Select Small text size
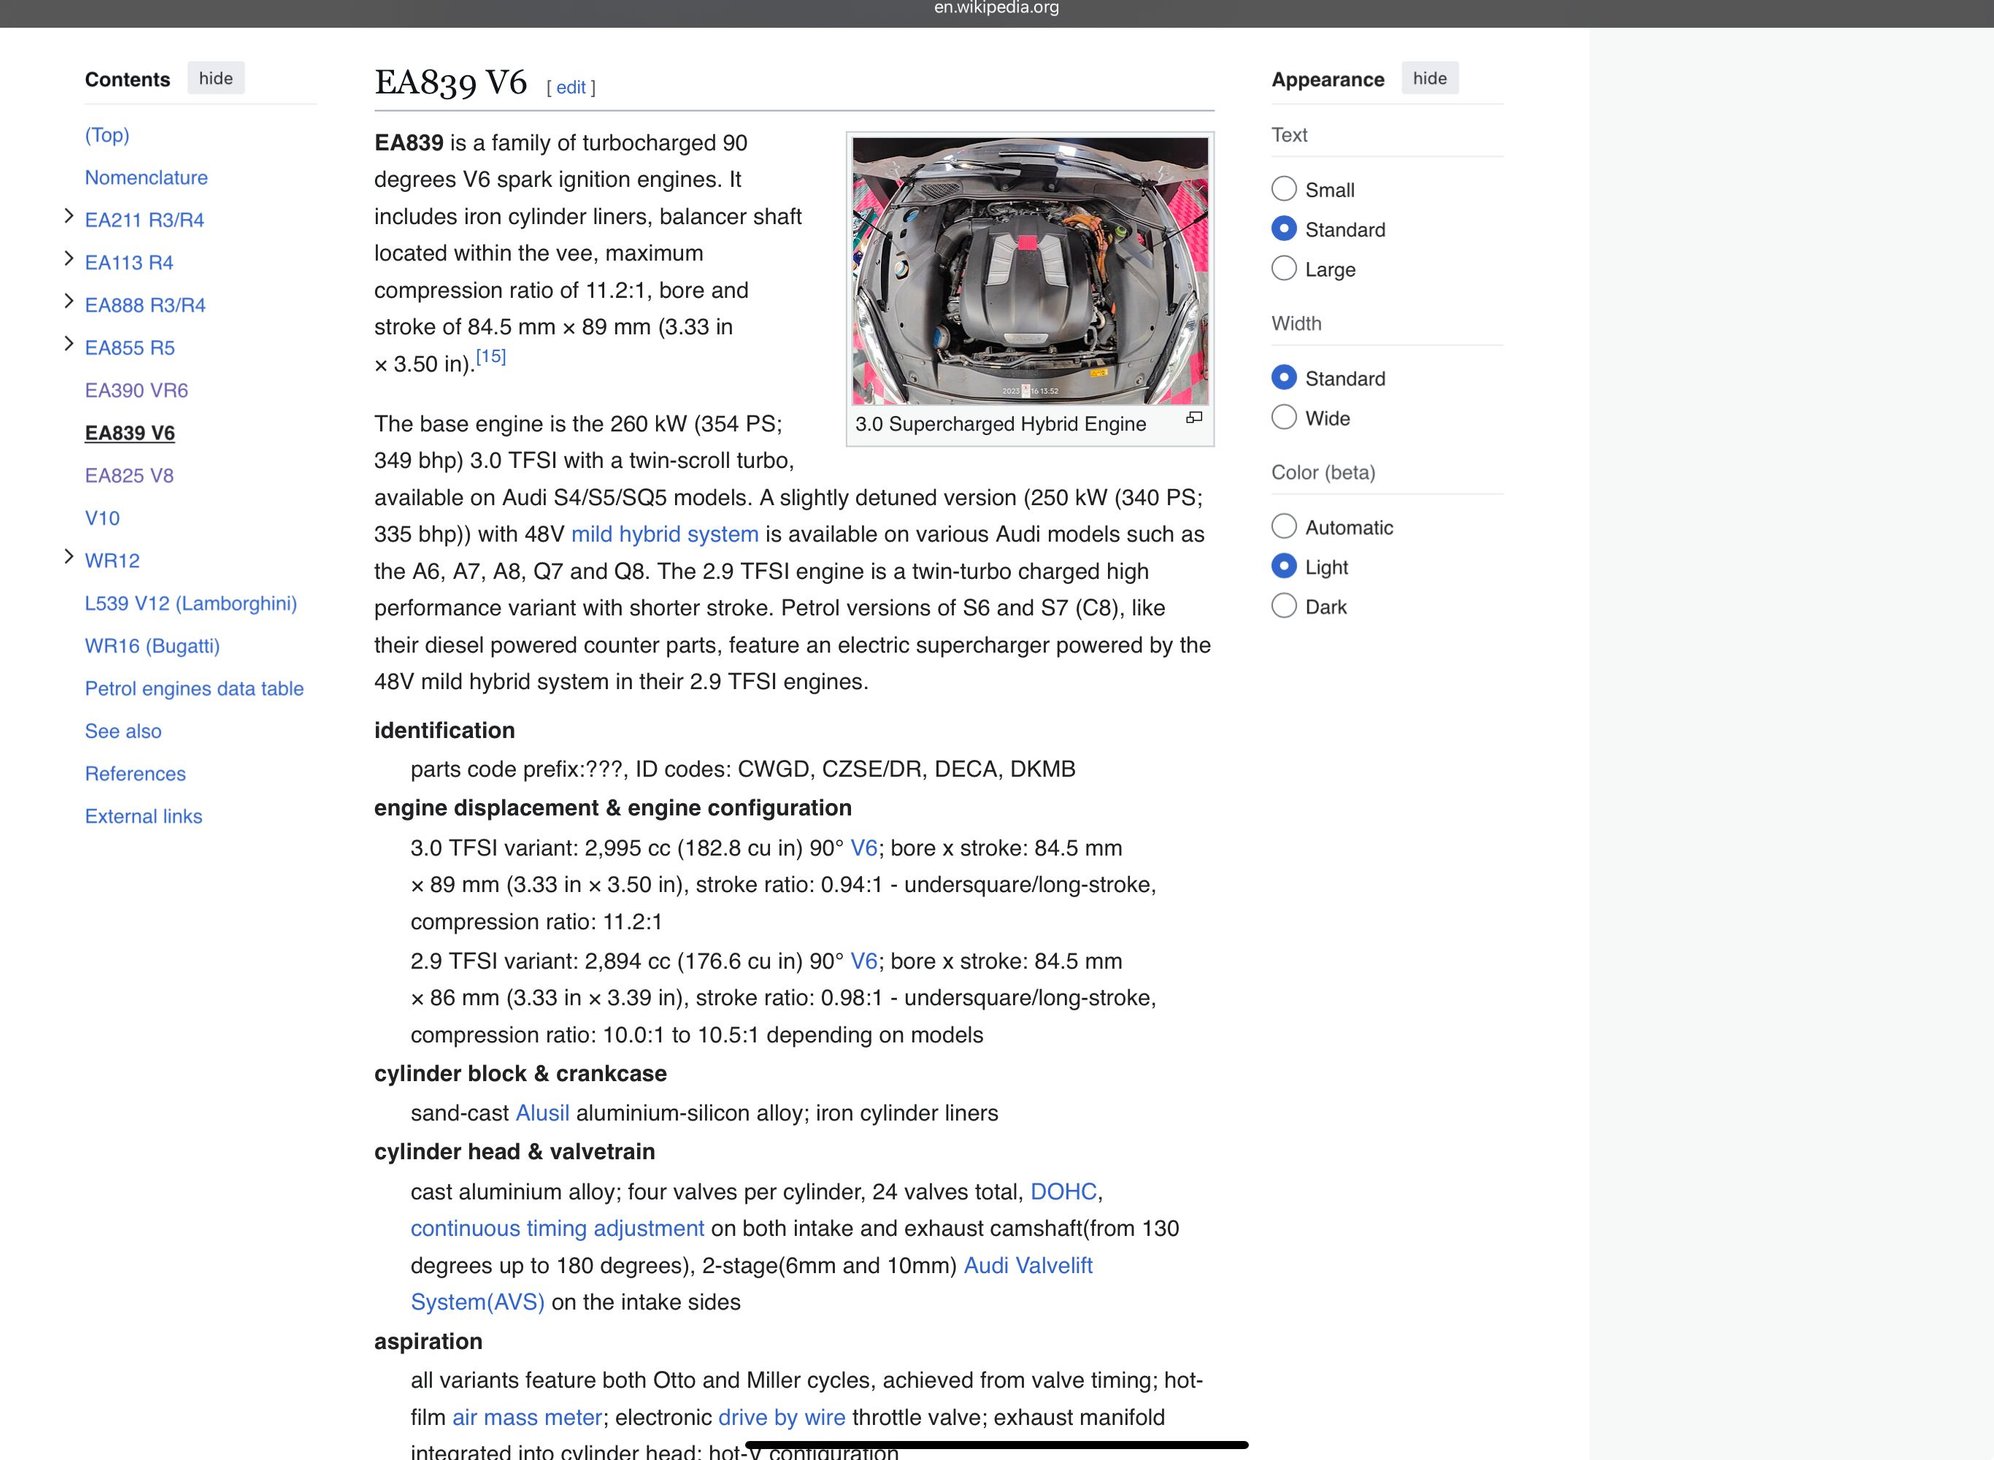 tap(1283, 188)
